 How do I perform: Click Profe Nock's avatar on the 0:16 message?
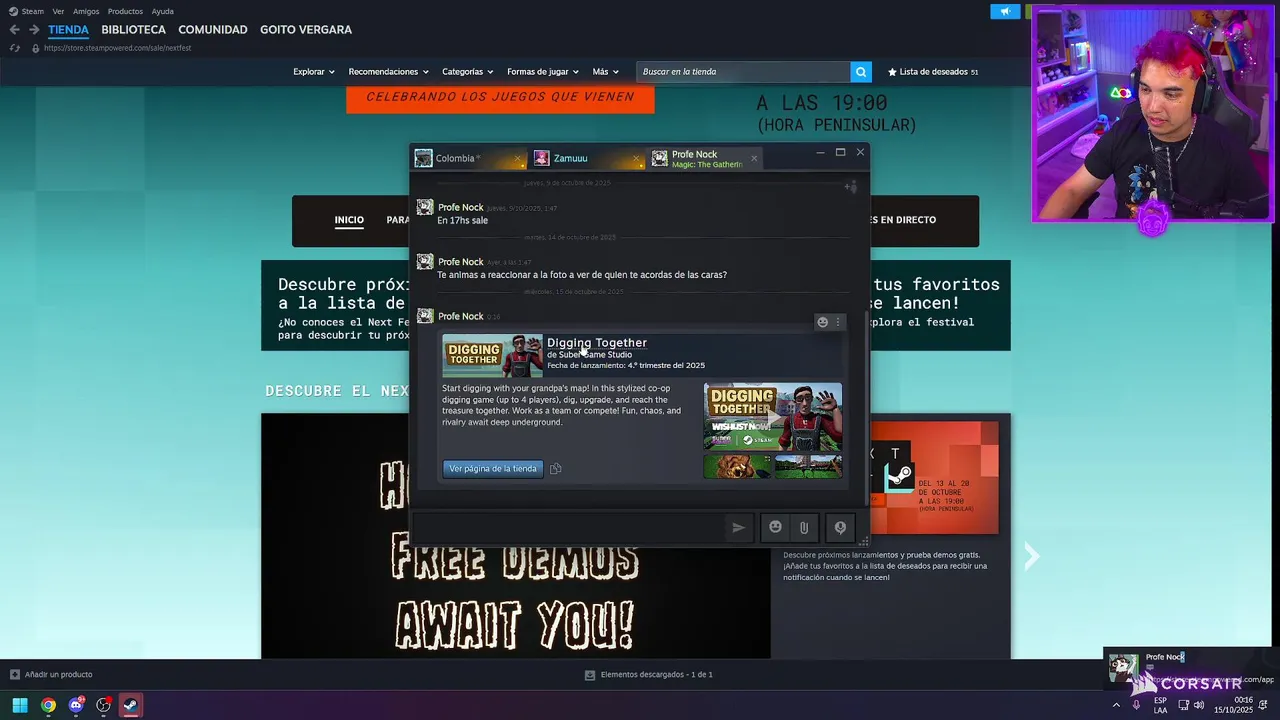pyautogui.click(x=425, y=316)
